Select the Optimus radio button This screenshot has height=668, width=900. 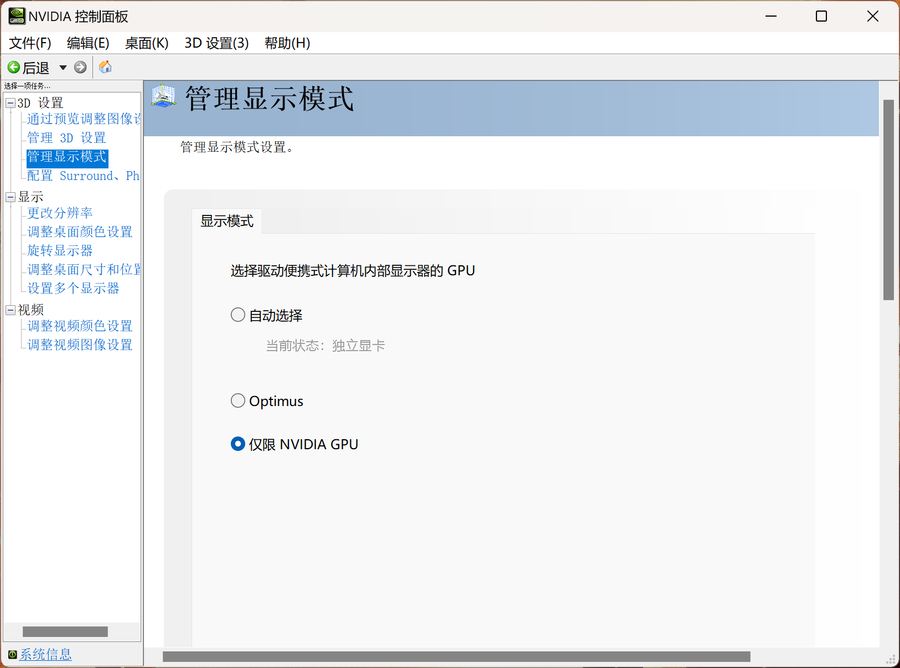[x=238, y=401]
